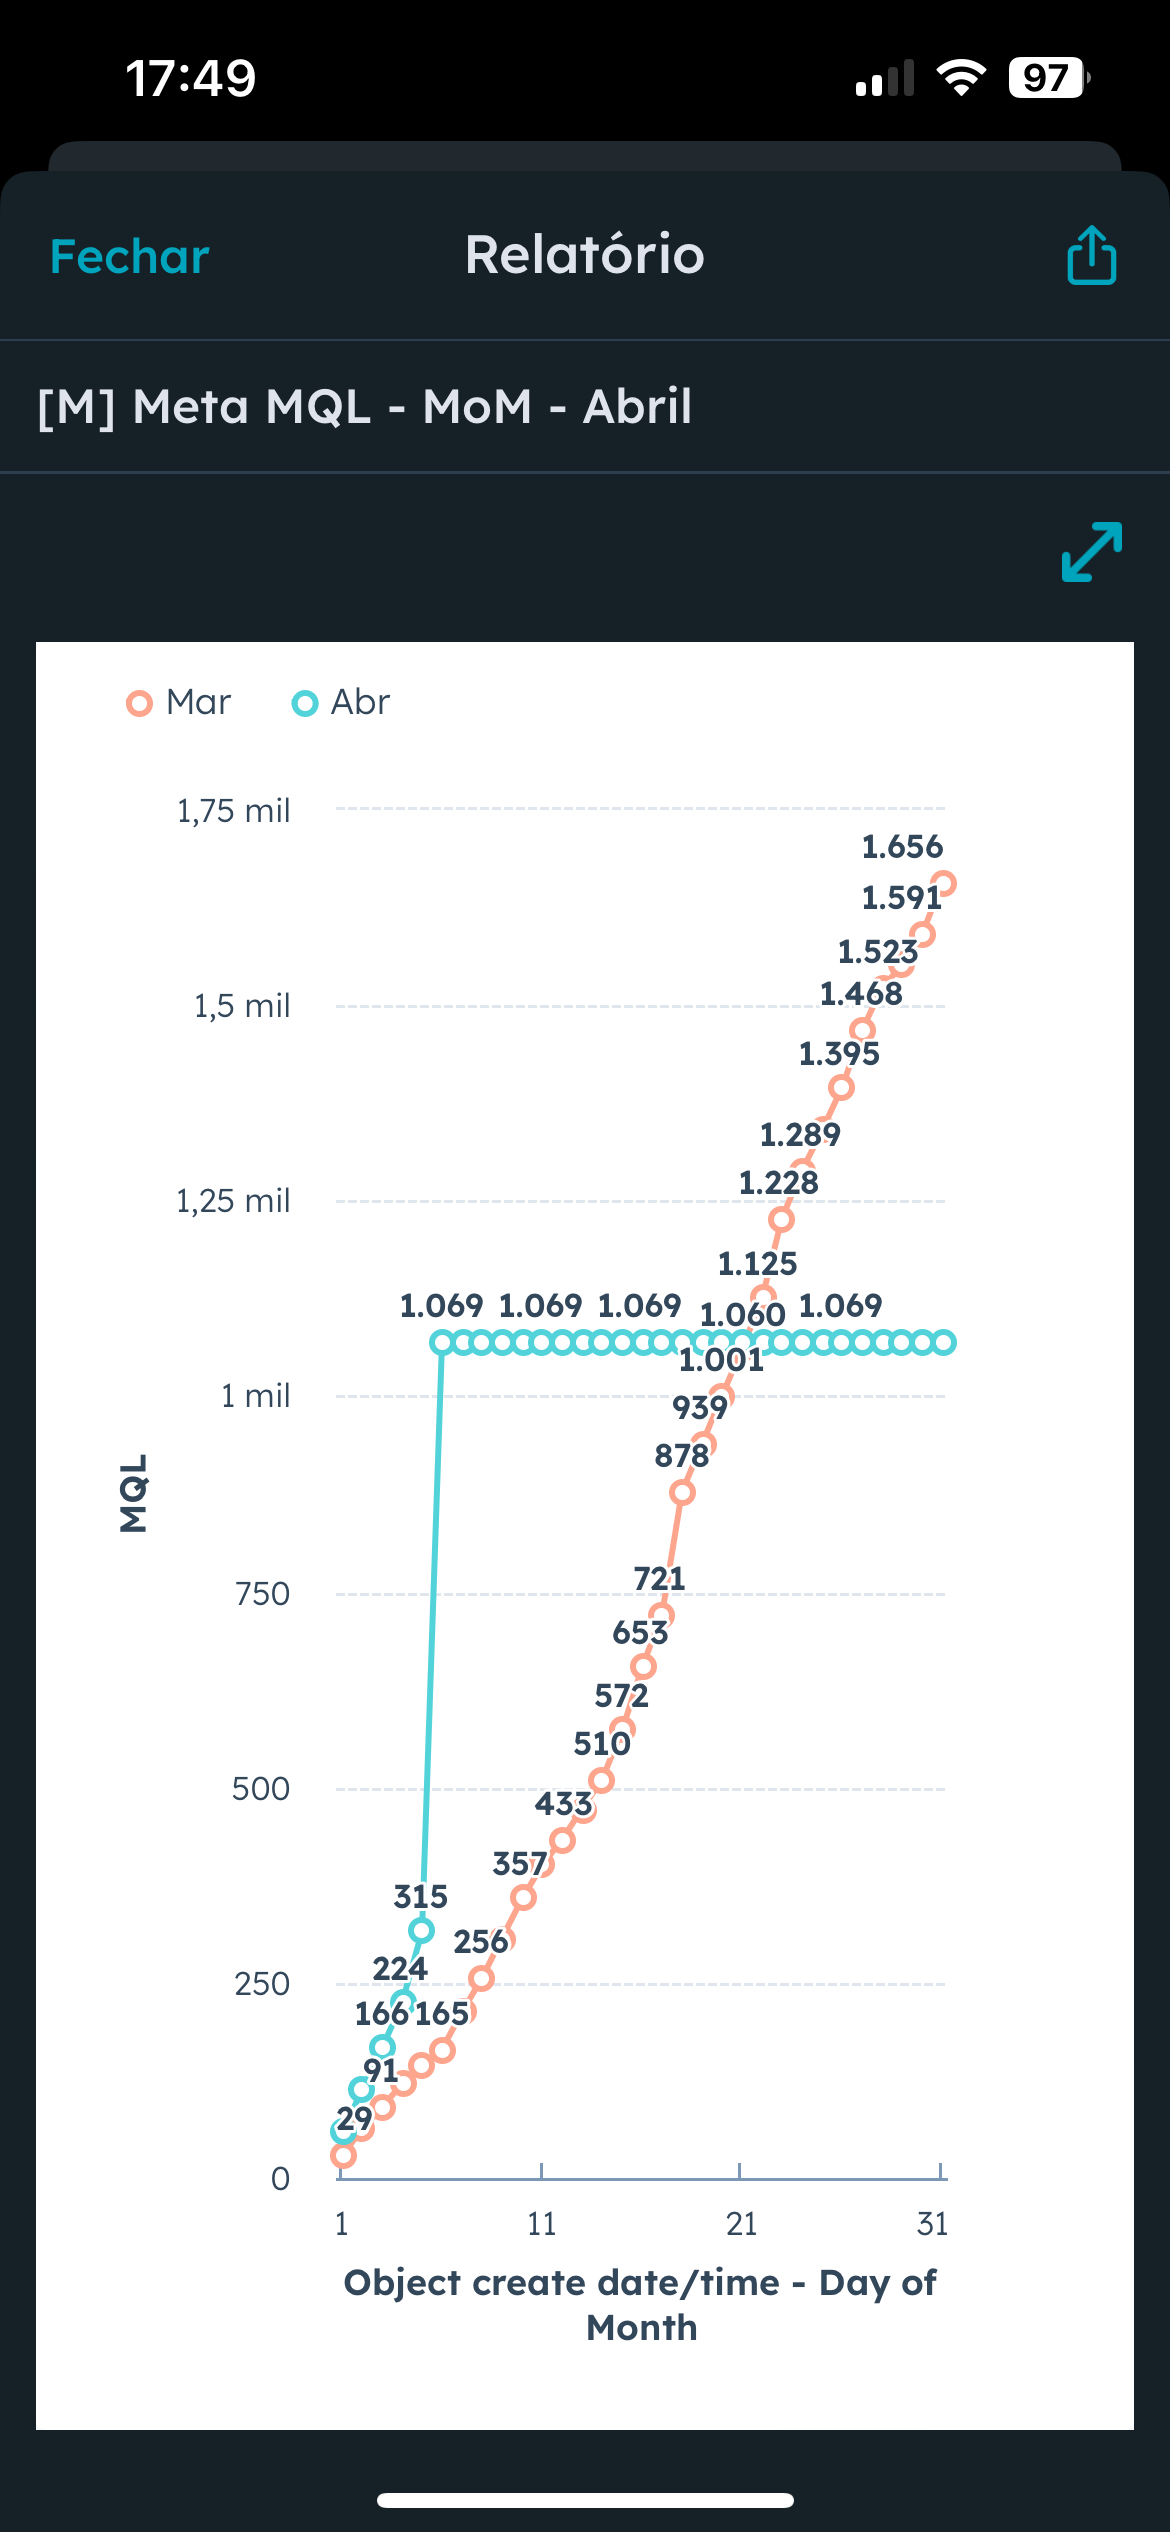Viewport: 1170px width, 2532px height.
Task: Tap the report title Meta MQL MoM Abril
Action: point(365,407)
